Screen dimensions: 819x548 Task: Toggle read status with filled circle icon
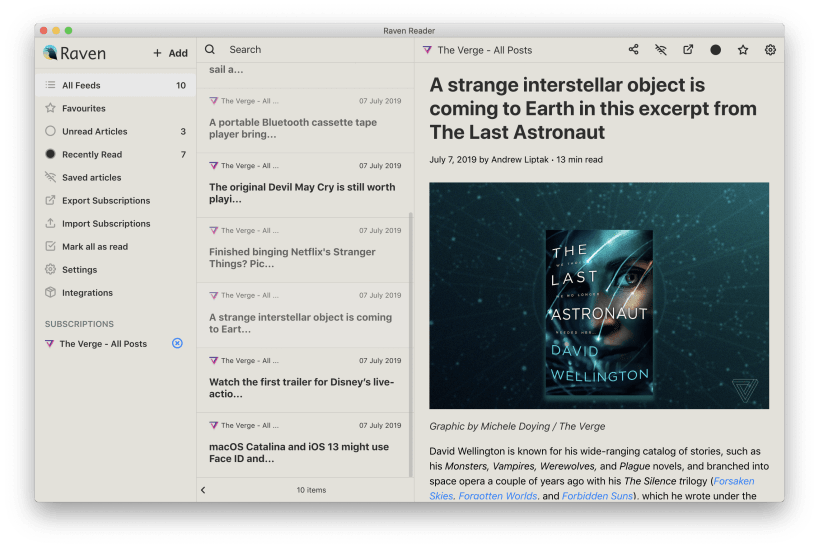point(716,50)
